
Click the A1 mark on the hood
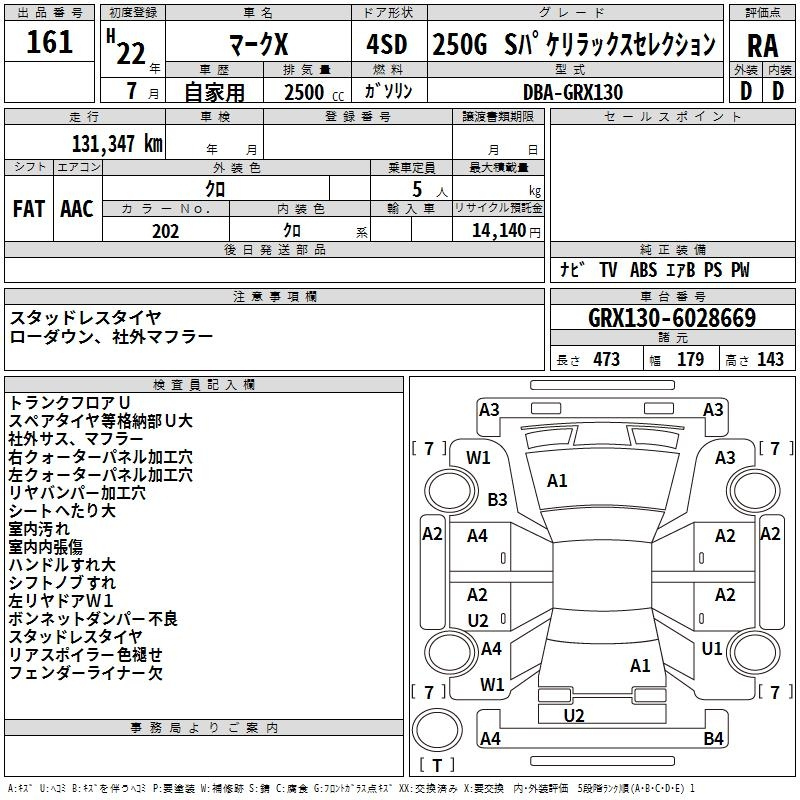[557, 481]
